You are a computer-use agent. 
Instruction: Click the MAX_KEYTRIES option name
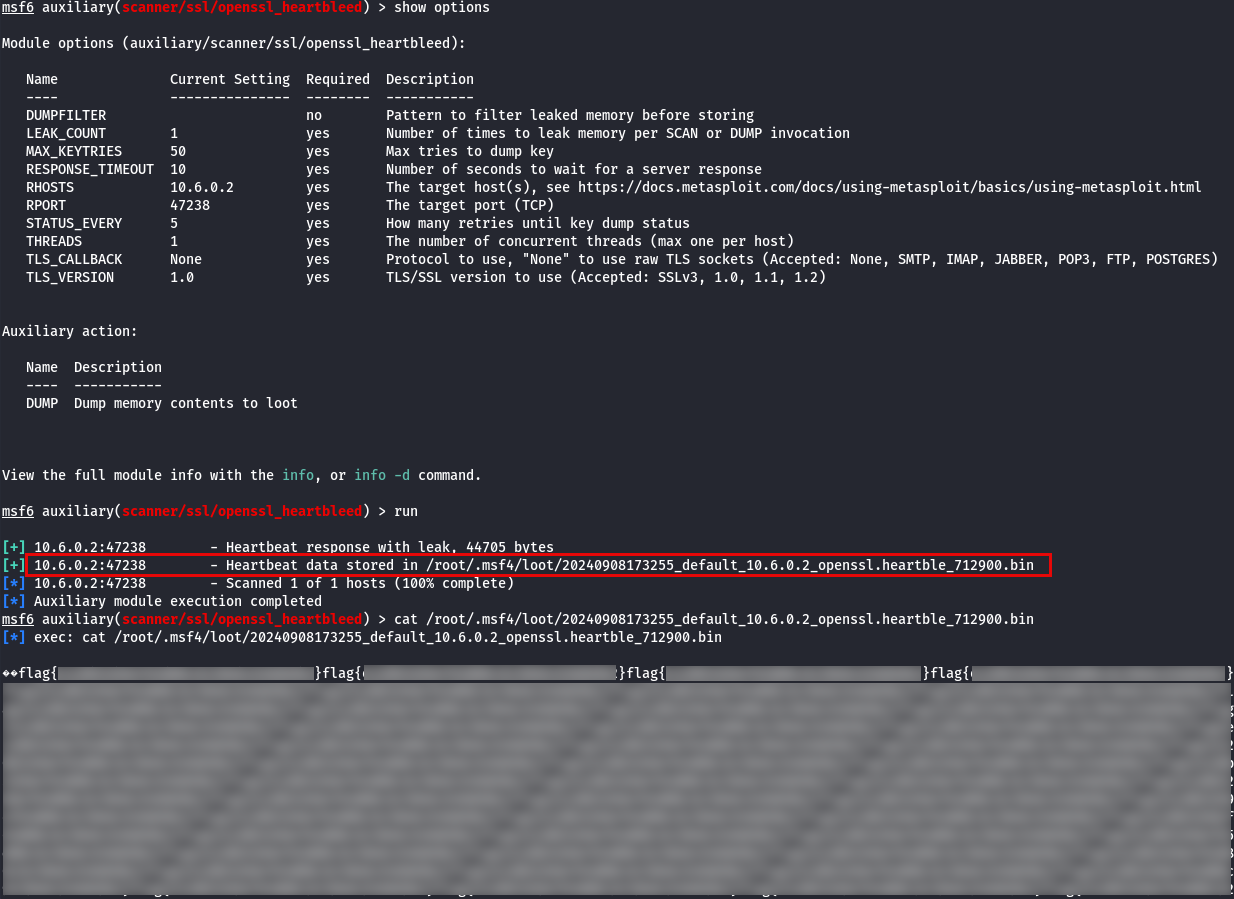click(x=74, y=151)
